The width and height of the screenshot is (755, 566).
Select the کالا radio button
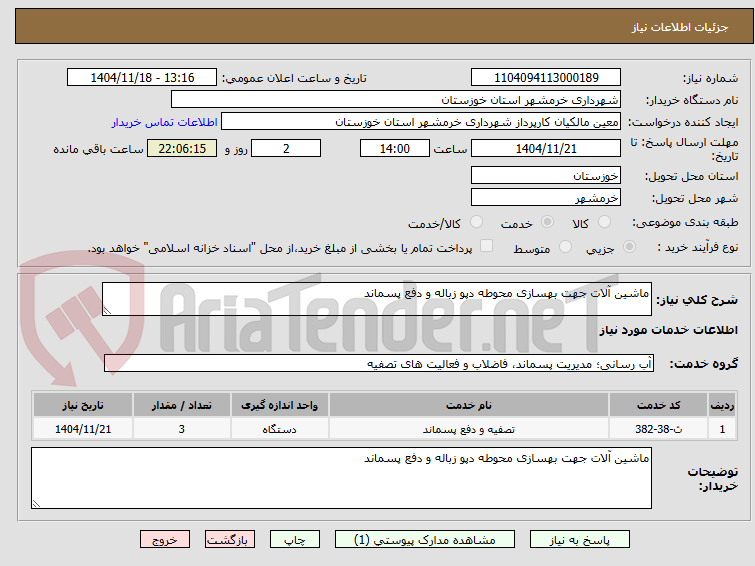tap(604, 222)
